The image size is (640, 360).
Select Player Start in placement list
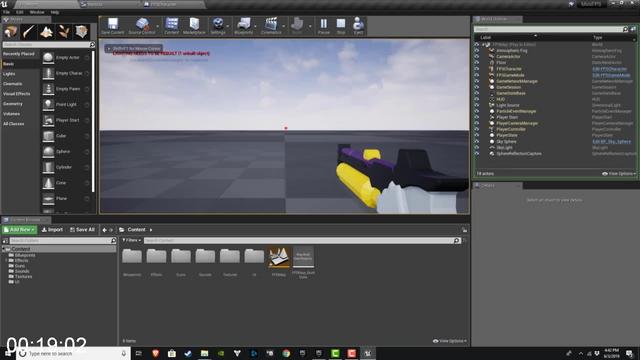click(66, 120)
